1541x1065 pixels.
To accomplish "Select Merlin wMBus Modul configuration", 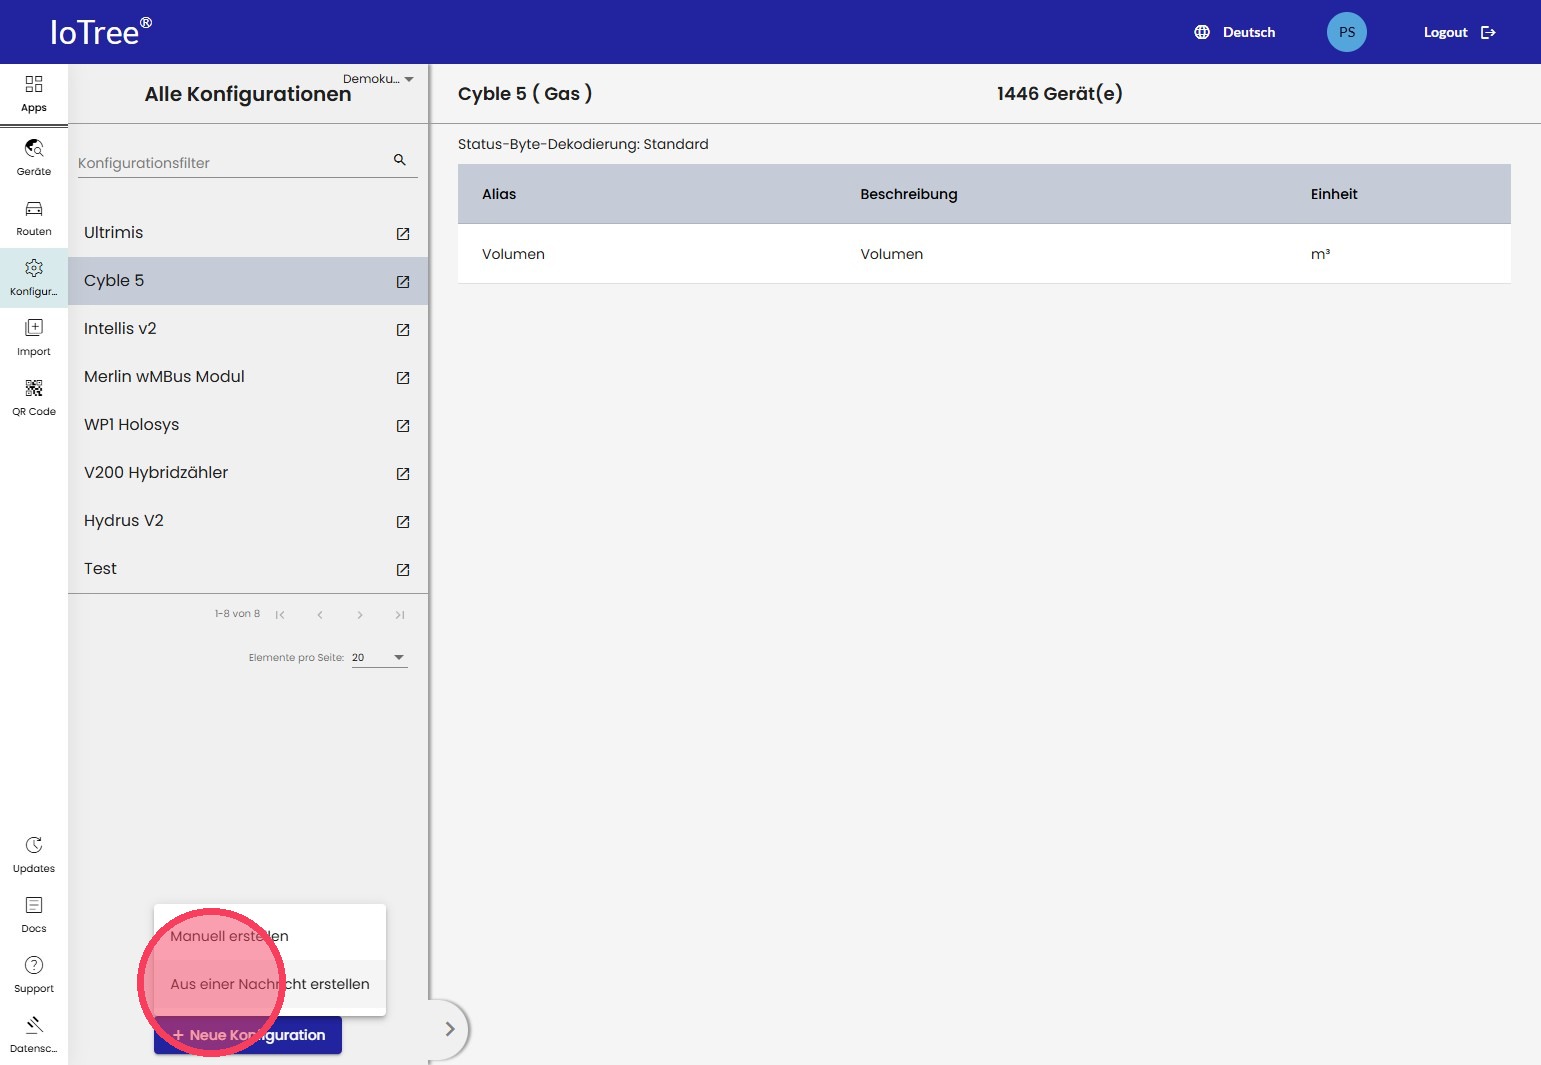I will click(164, 377).
